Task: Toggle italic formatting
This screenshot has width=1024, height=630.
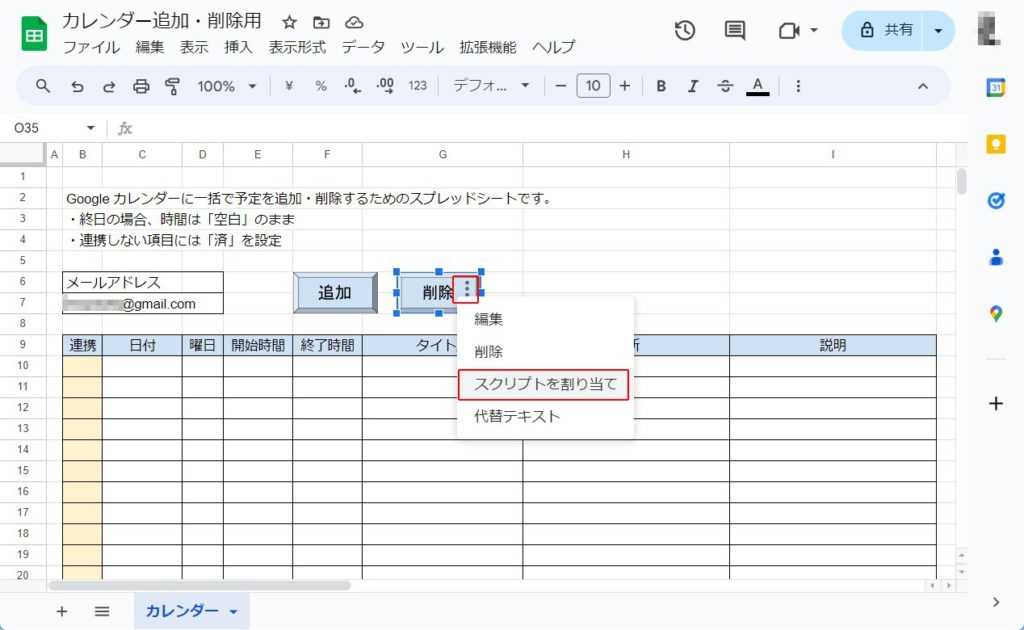Action: tap(692, 86)
